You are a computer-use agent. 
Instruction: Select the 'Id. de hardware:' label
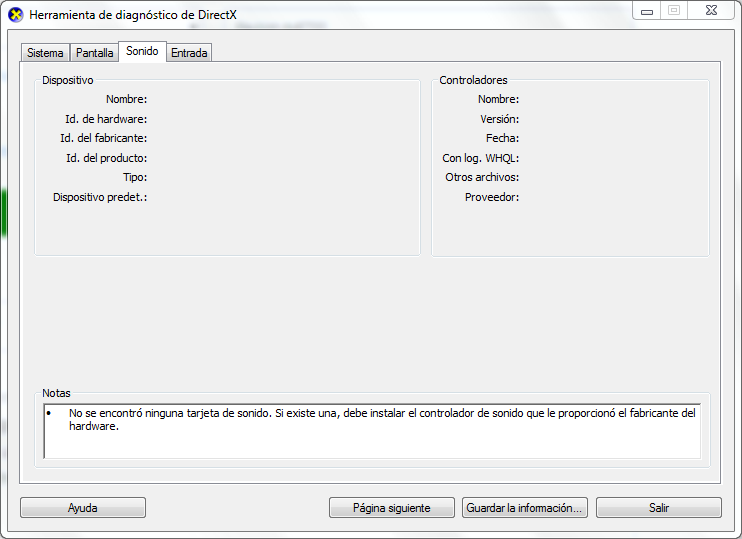[106, 119]
